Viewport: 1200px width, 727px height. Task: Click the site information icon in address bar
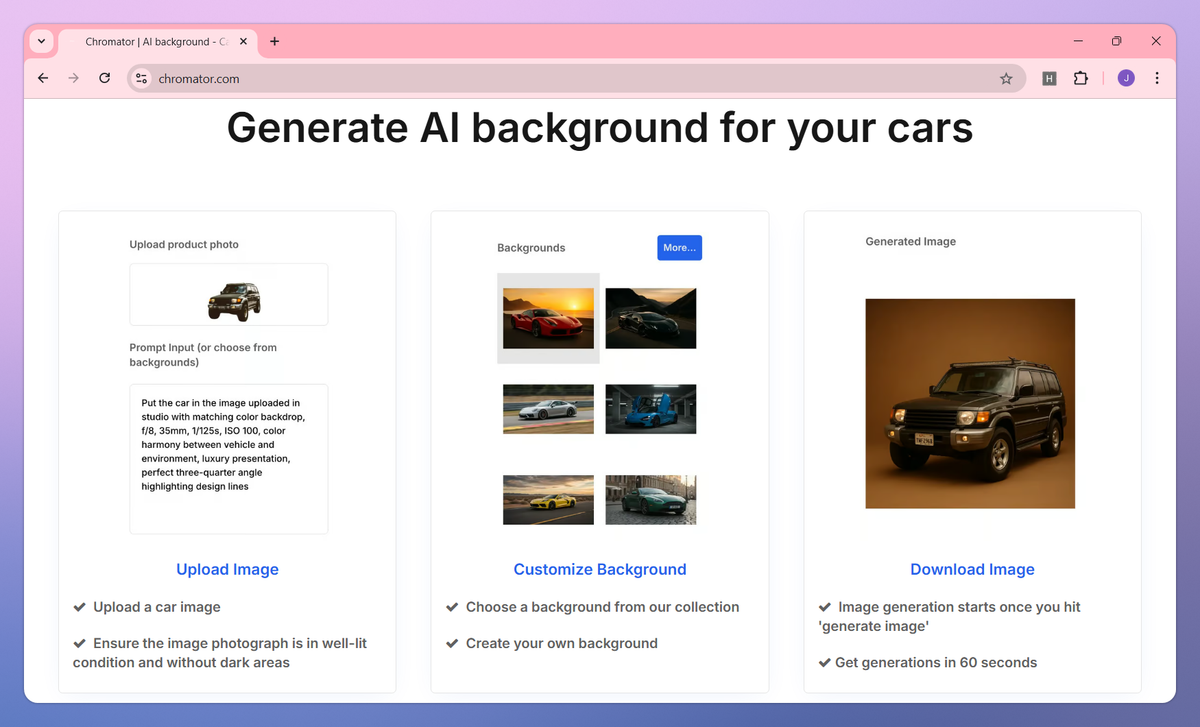coord(141,78)
